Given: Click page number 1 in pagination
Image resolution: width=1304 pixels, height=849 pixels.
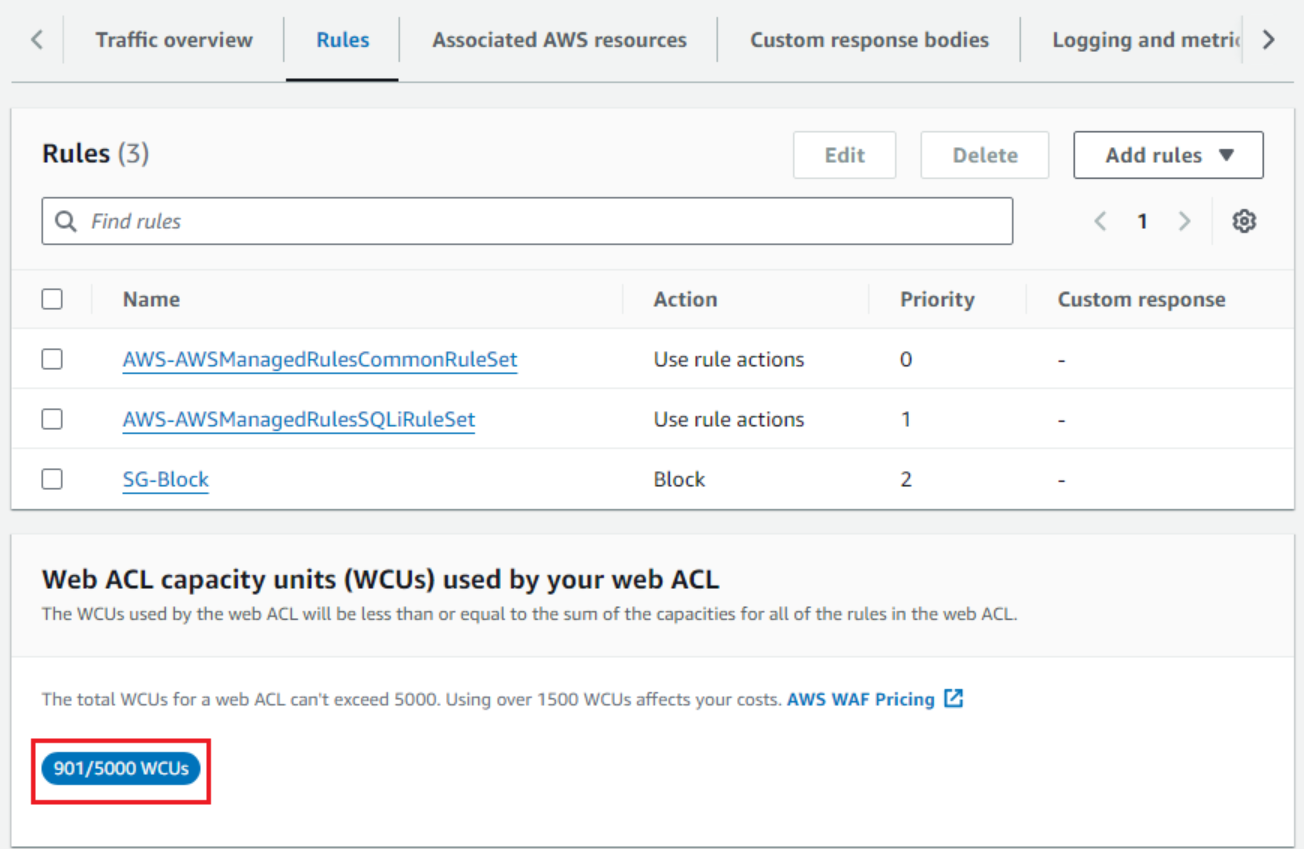Looking at the screenshot, I should pyautogui.click(x=1142, y=222).
